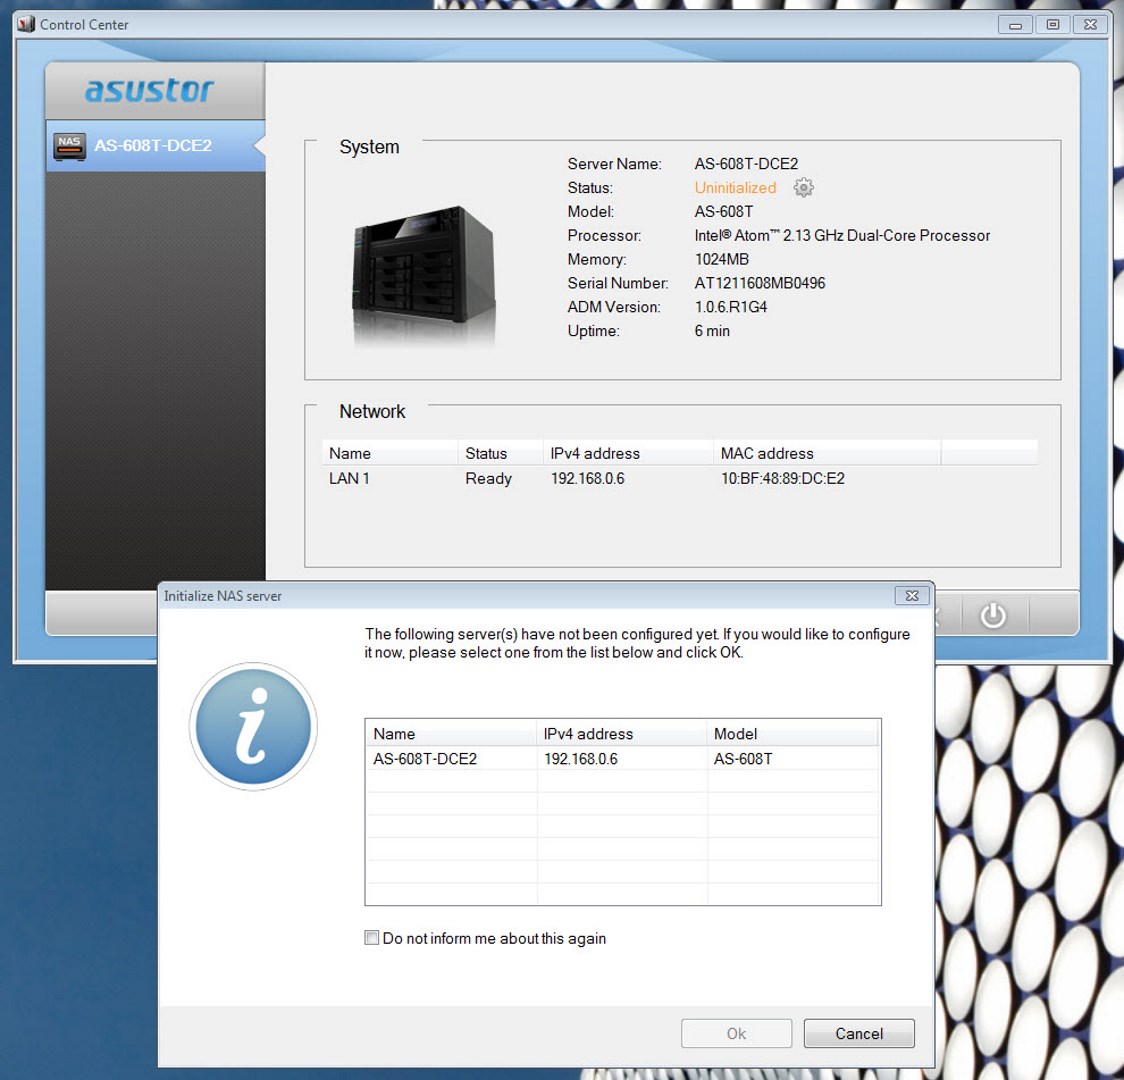Click the NAS icon beside AS-608T-DCE2 in sidebar
The width and height of the screenshot is (1124, 1080).
click(70, 146)
